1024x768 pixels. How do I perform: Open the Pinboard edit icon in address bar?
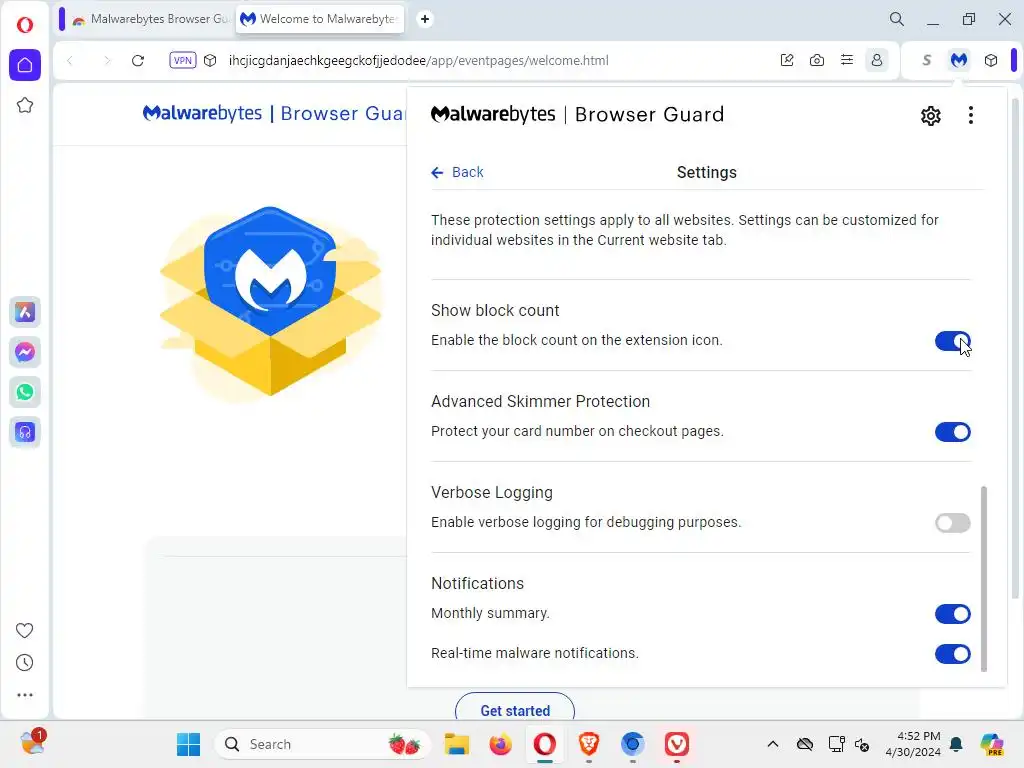coord(787,60)
